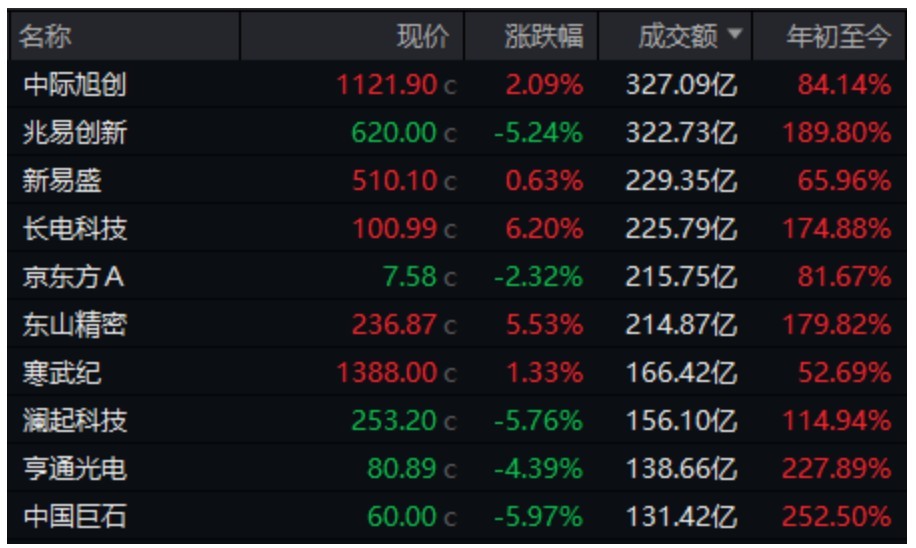
Task: Click price 1121.90
Action: pos(387,85)
